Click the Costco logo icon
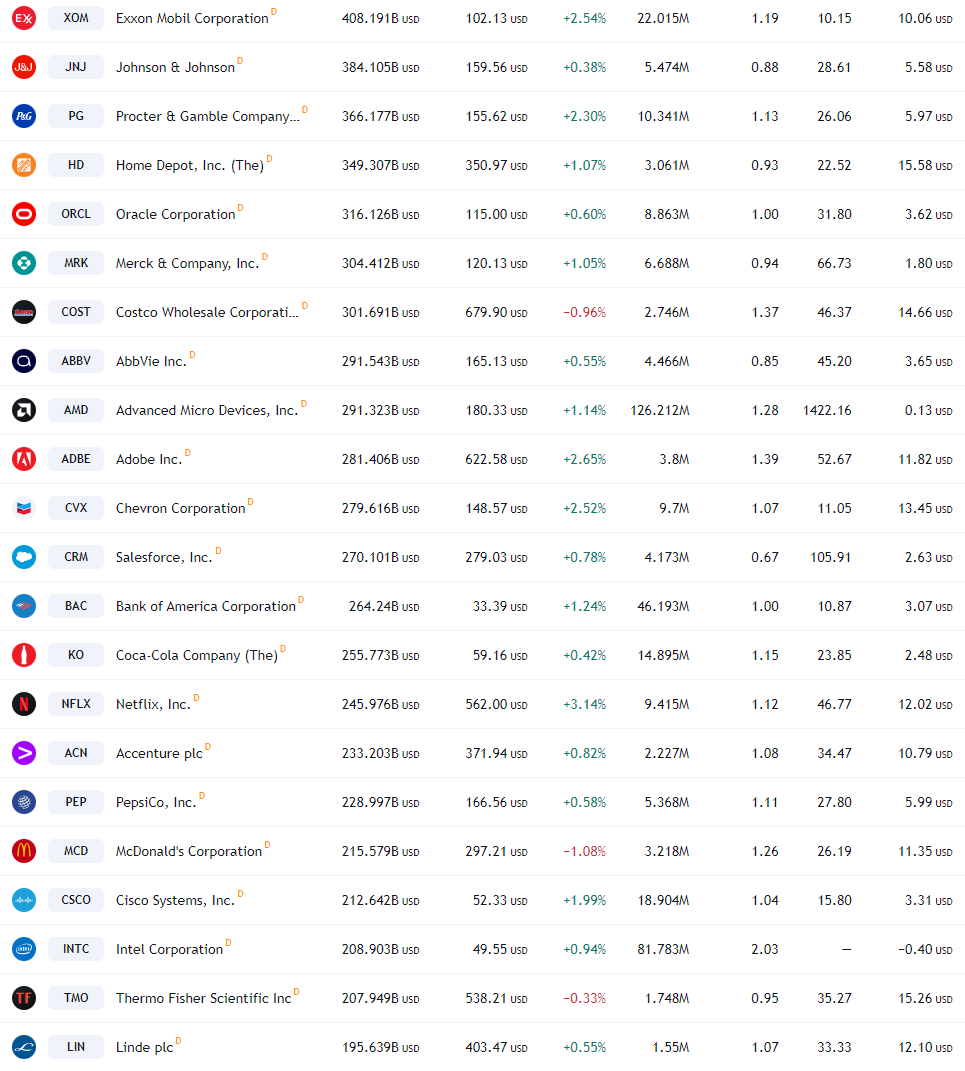Screen dimensions: 965x1071 [x=24, y=312]
